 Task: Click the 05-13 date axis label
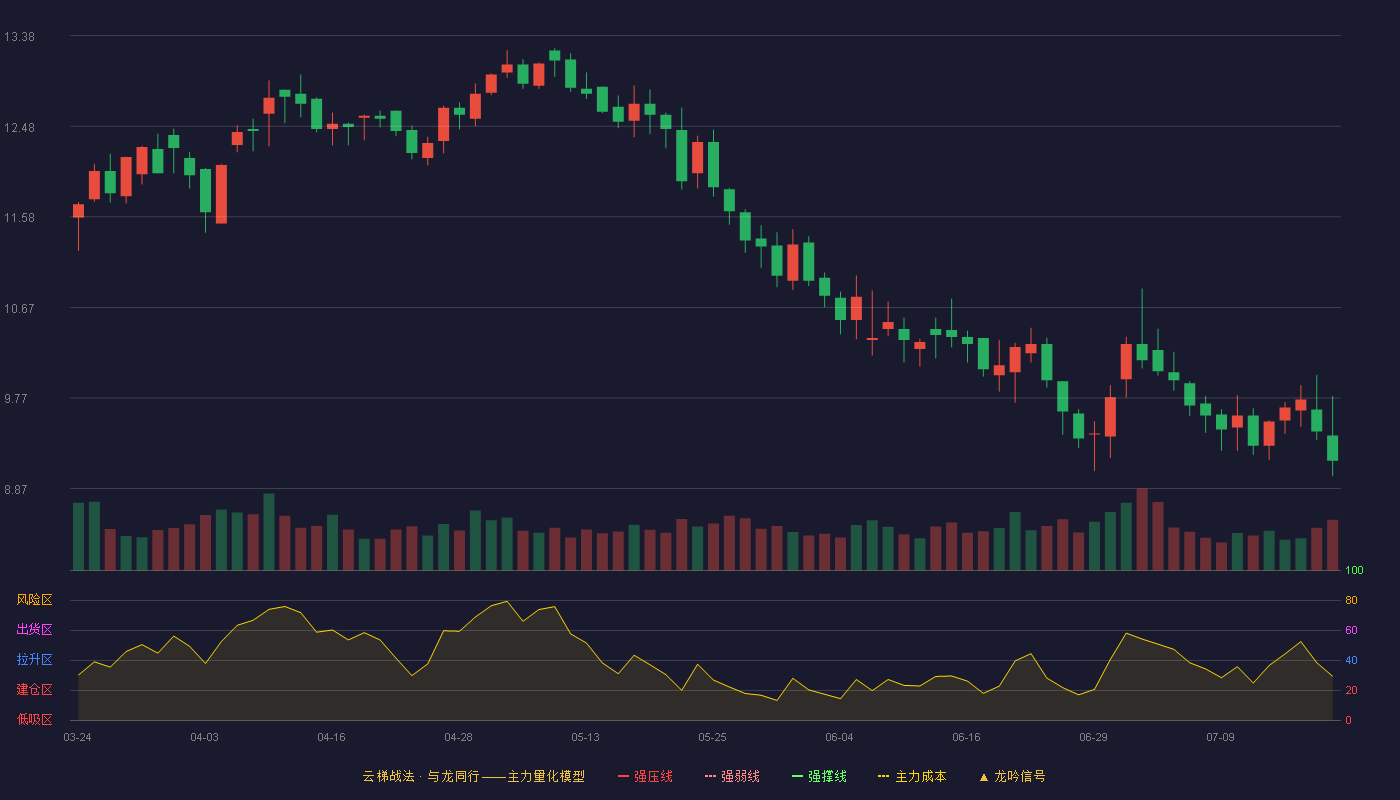pyautogui.click(x=585, y=737)
